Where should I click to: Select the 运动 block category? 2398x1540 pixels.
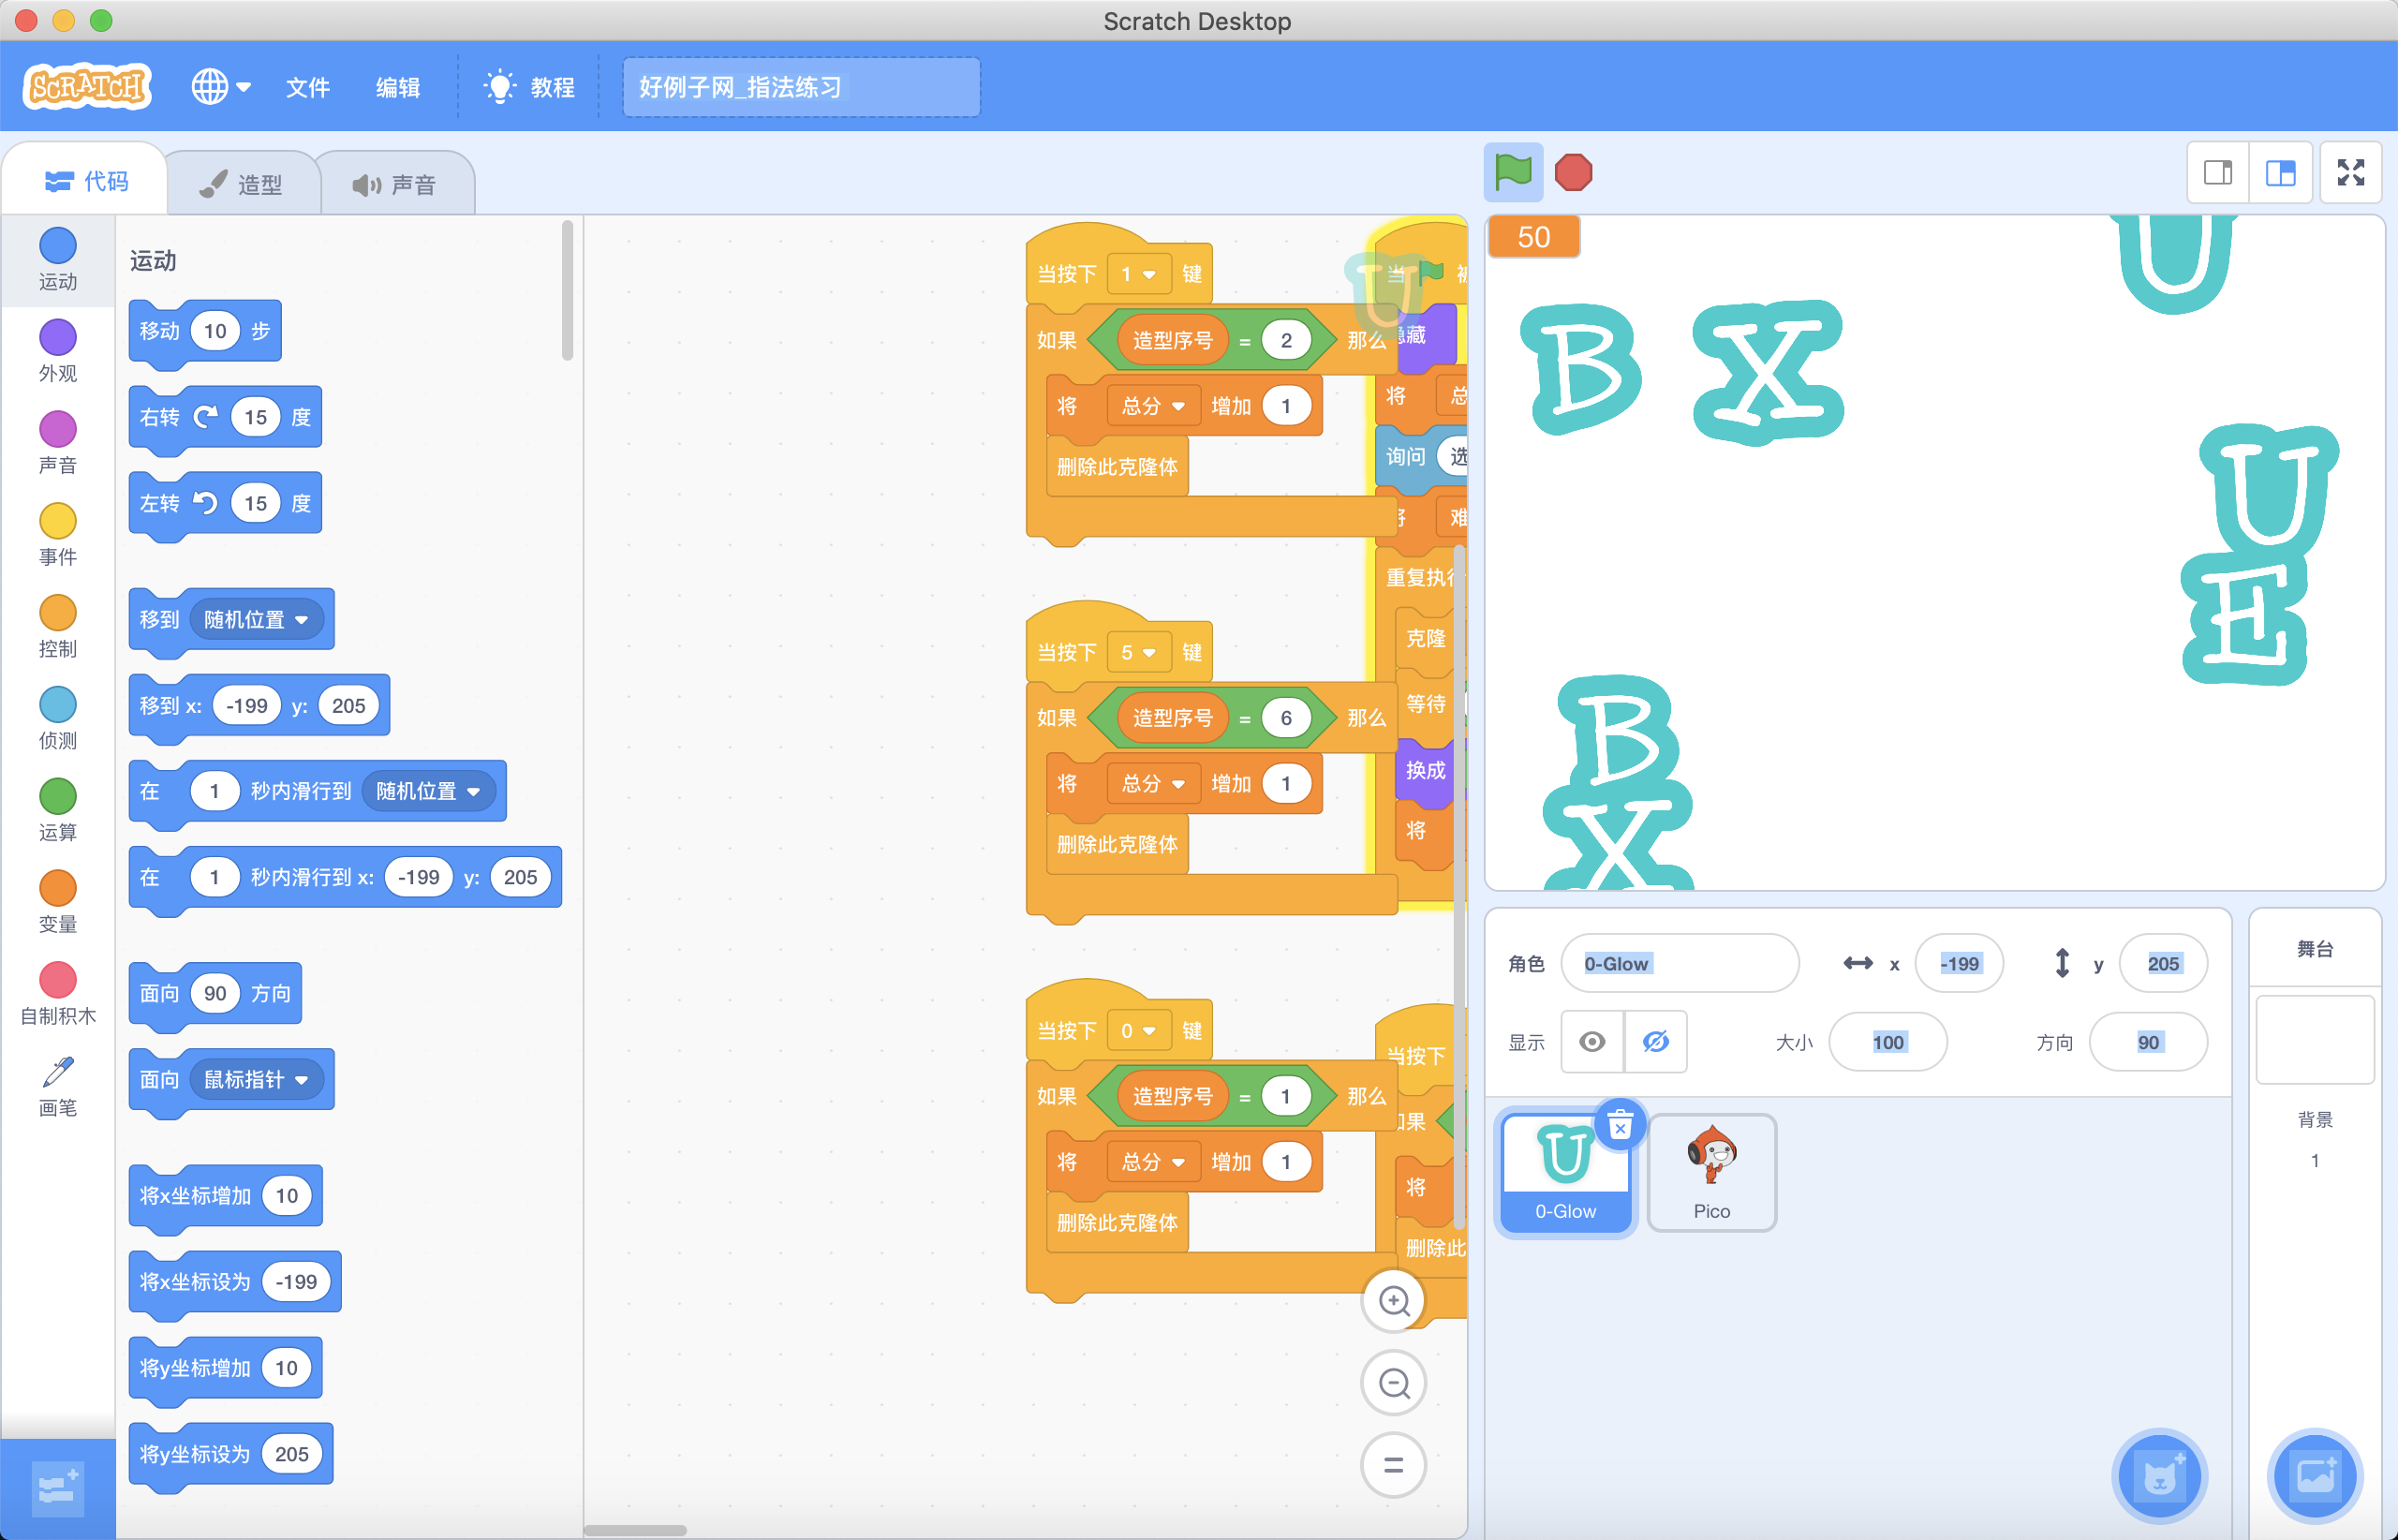tap(58, 259)
